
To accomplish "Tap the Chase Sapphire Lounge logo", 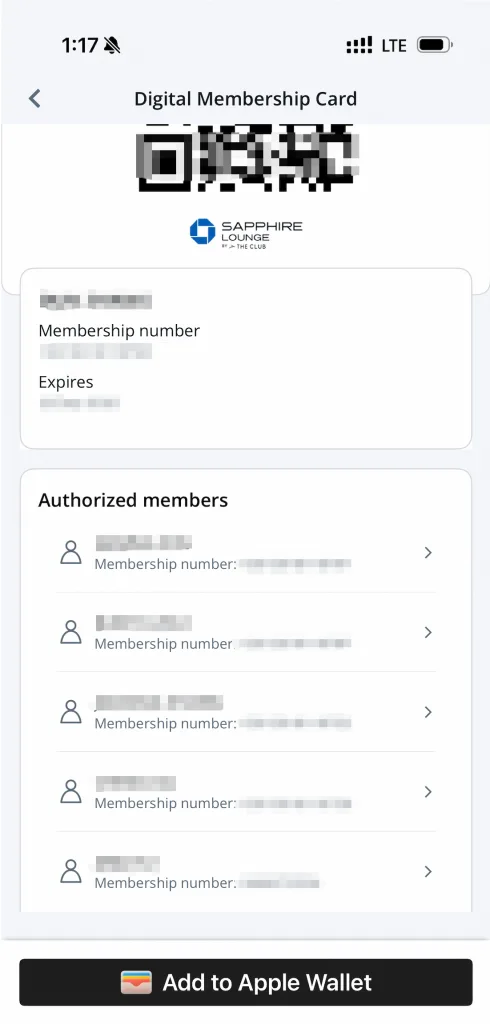I will (x=246, y=233).
